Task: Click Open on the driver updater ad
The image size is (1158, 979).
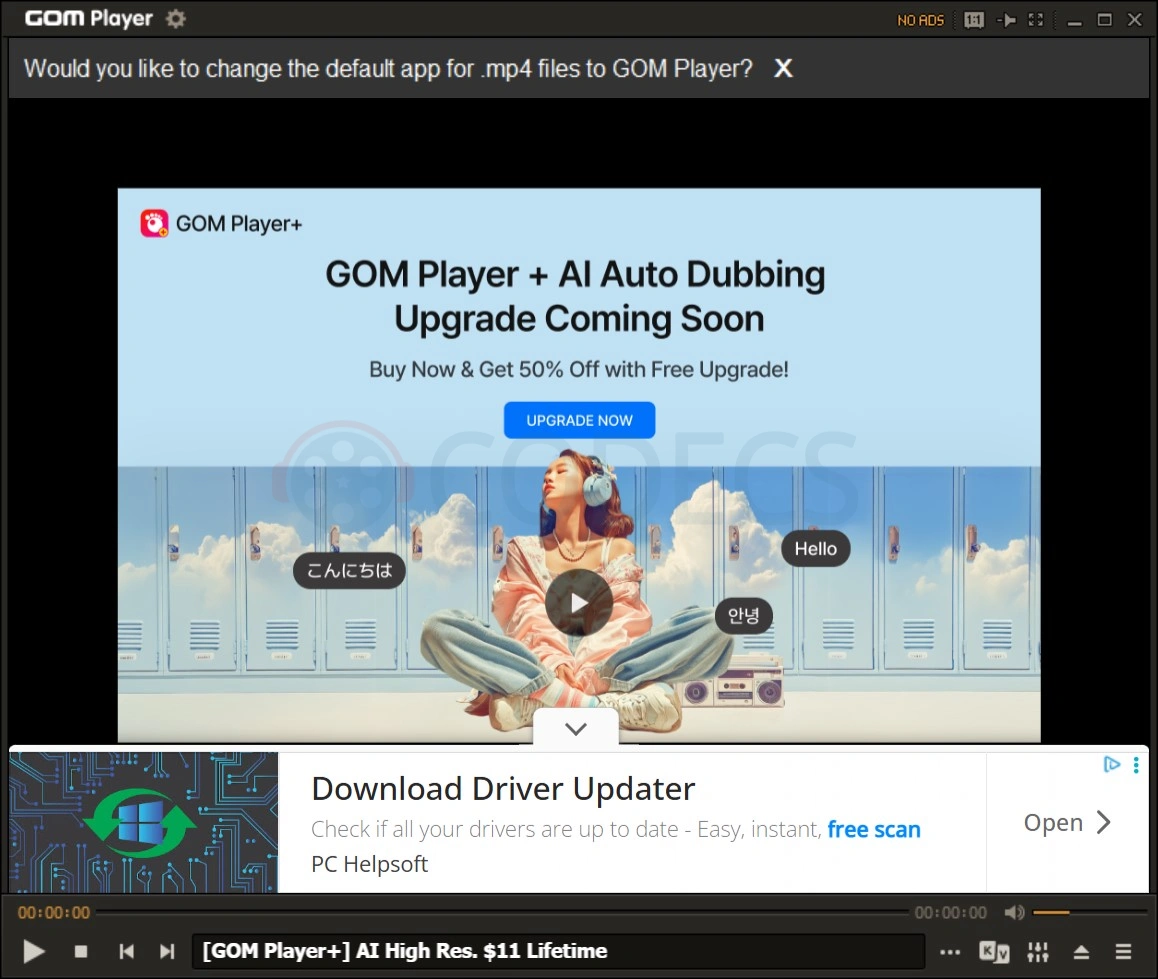Action: click(1067, 822)
